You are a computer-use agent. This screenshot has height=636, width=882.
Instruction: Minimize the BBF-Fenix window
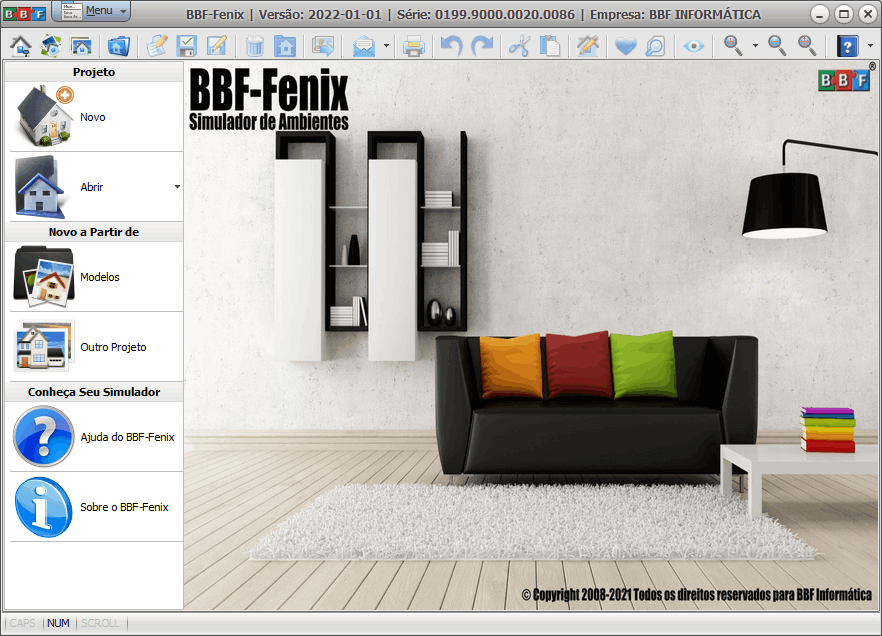coord(820,14)
